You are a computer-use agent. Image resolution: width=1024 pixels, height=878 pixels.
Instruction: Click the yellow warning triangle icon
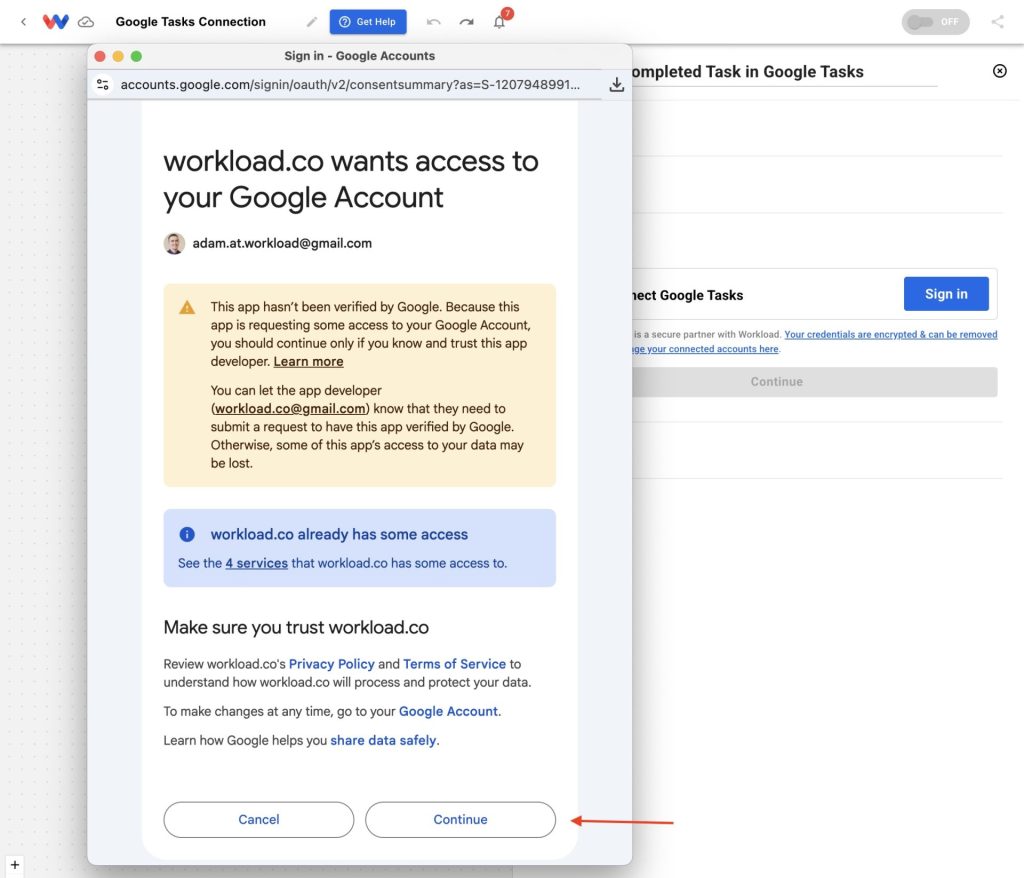point(187,307)
